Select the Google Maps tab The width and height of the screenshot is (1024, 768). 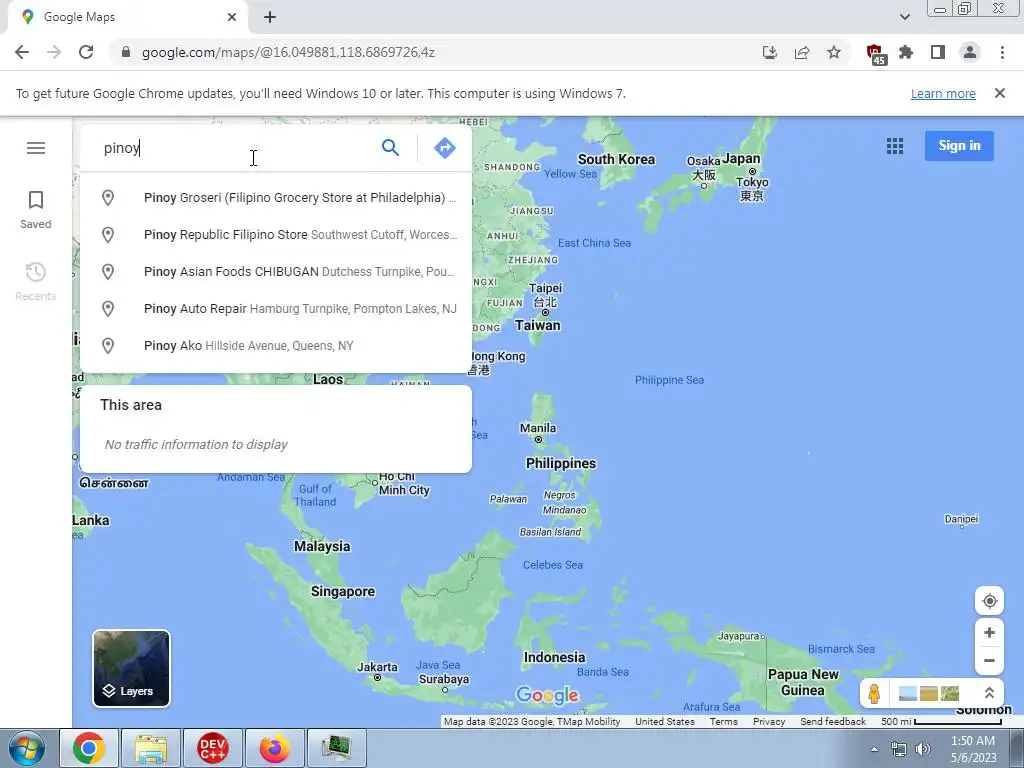[x=128, y=17]
